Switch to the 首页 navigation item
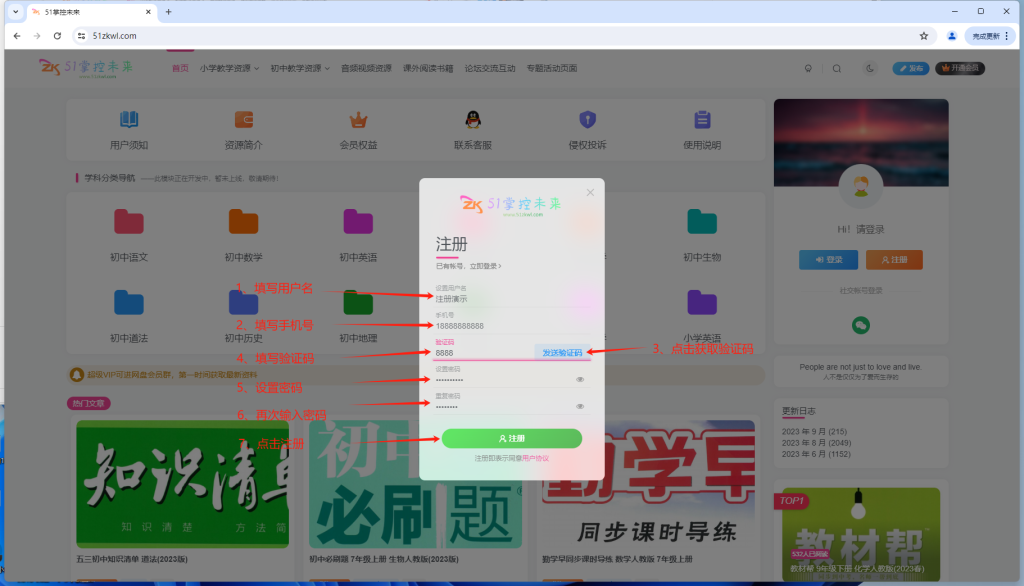This screenshot has height=586, width=1024. coord(180,69)
